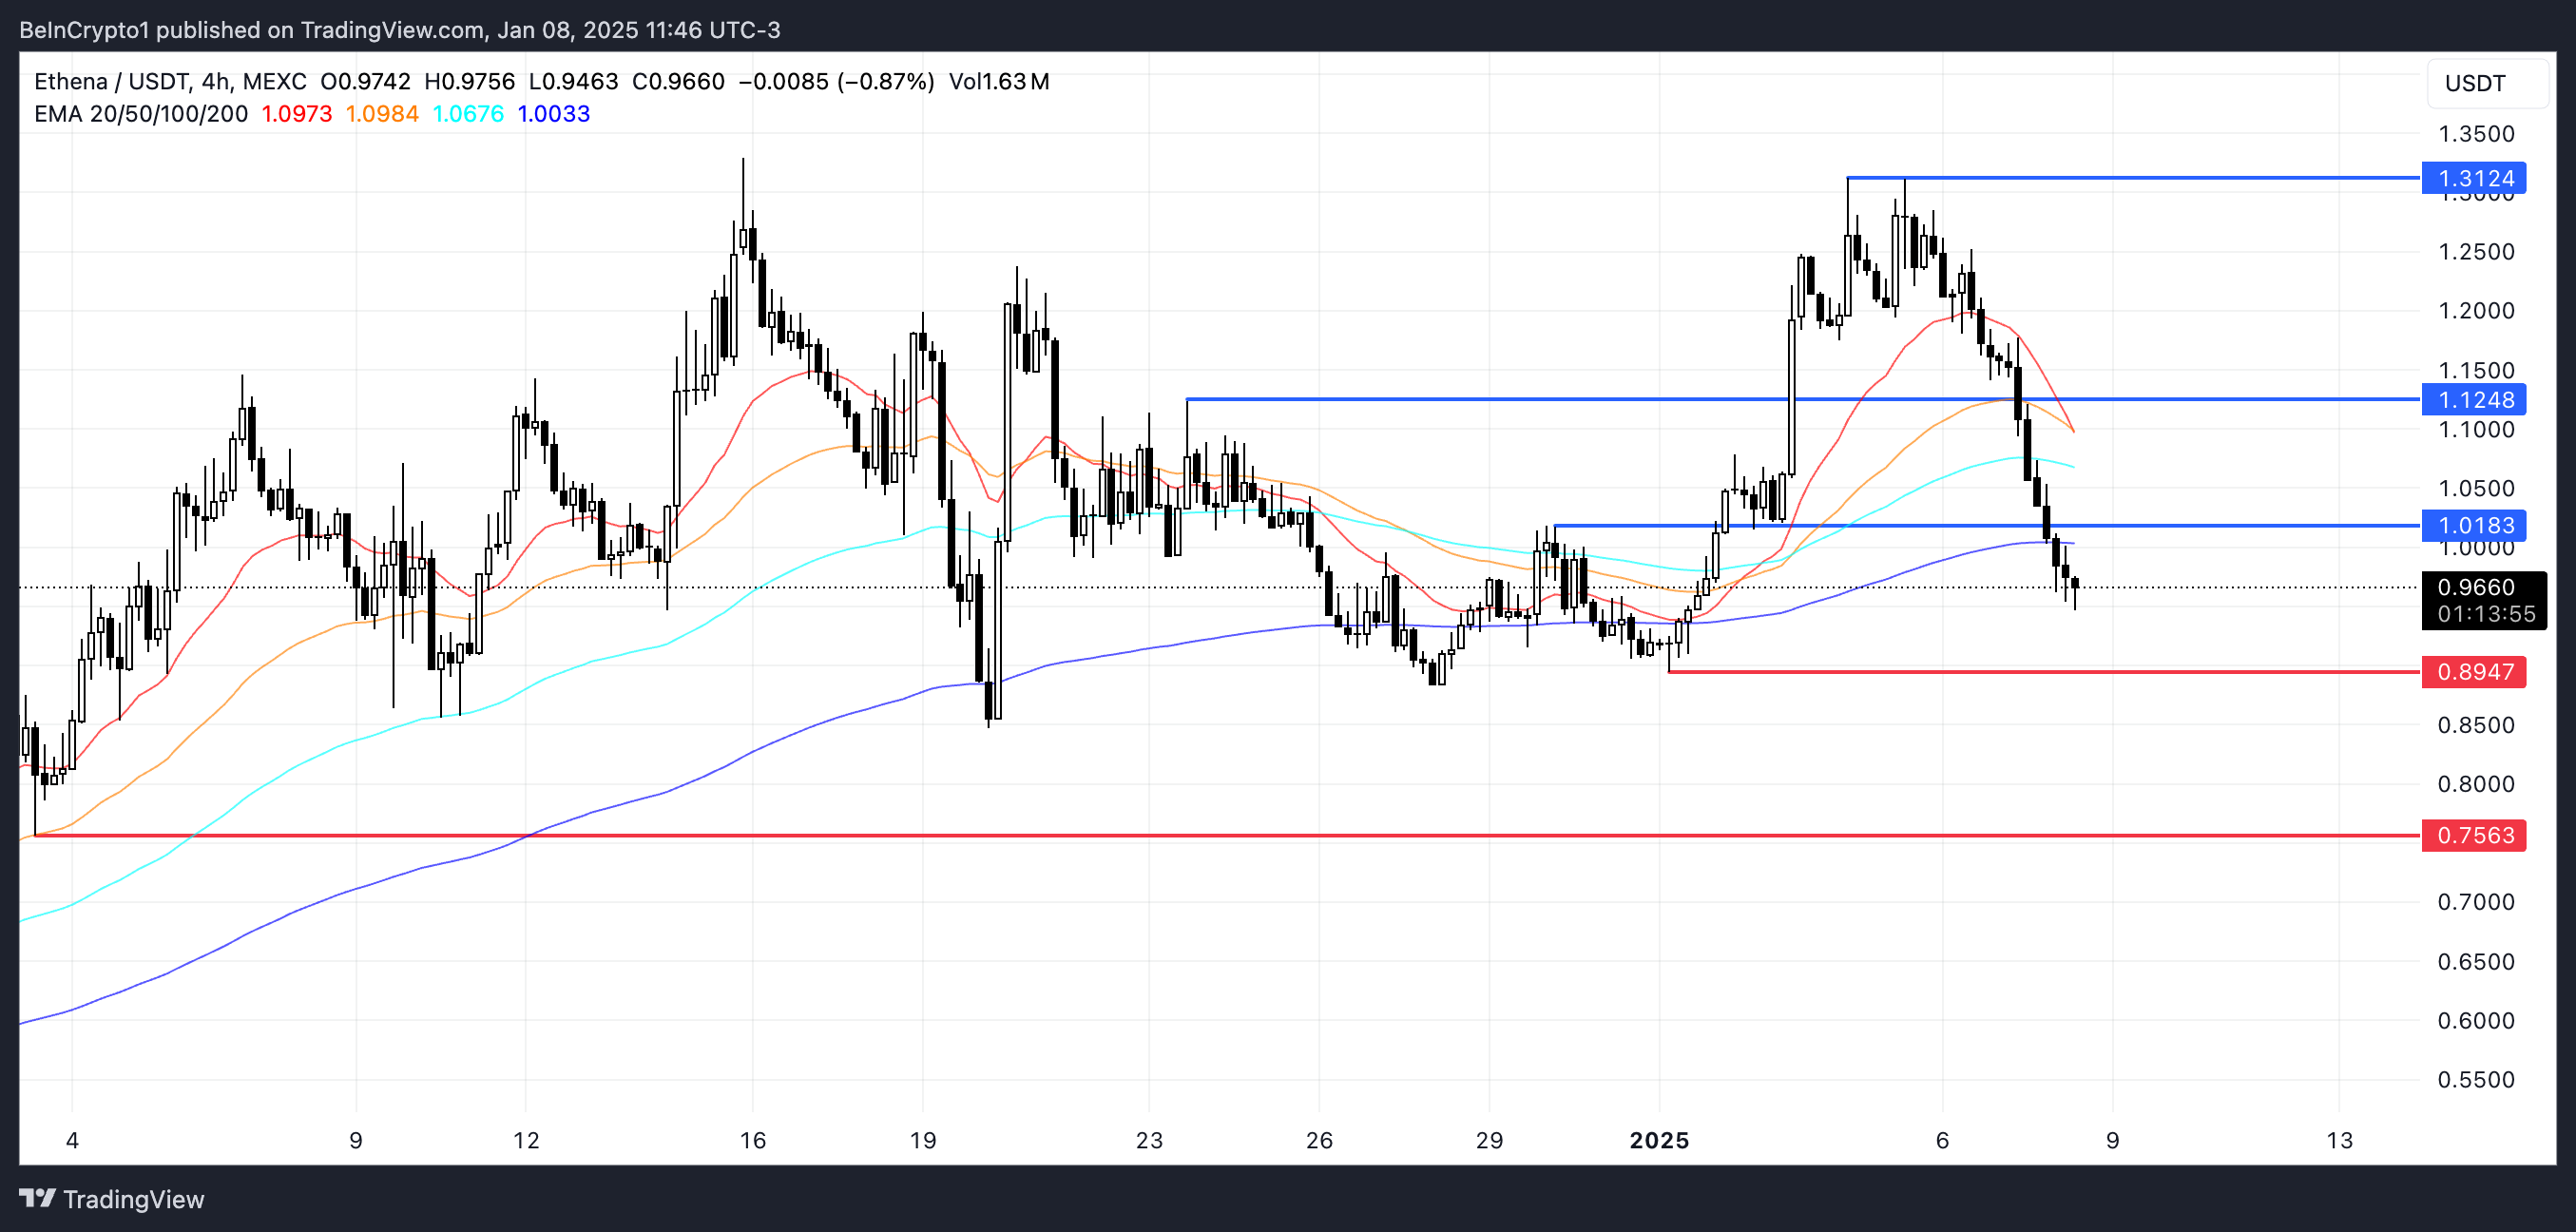The height and width of the screenshot is (1232, 2576).
Task: Click the orange EMA value 1.0984
Action: pos(381,114)
